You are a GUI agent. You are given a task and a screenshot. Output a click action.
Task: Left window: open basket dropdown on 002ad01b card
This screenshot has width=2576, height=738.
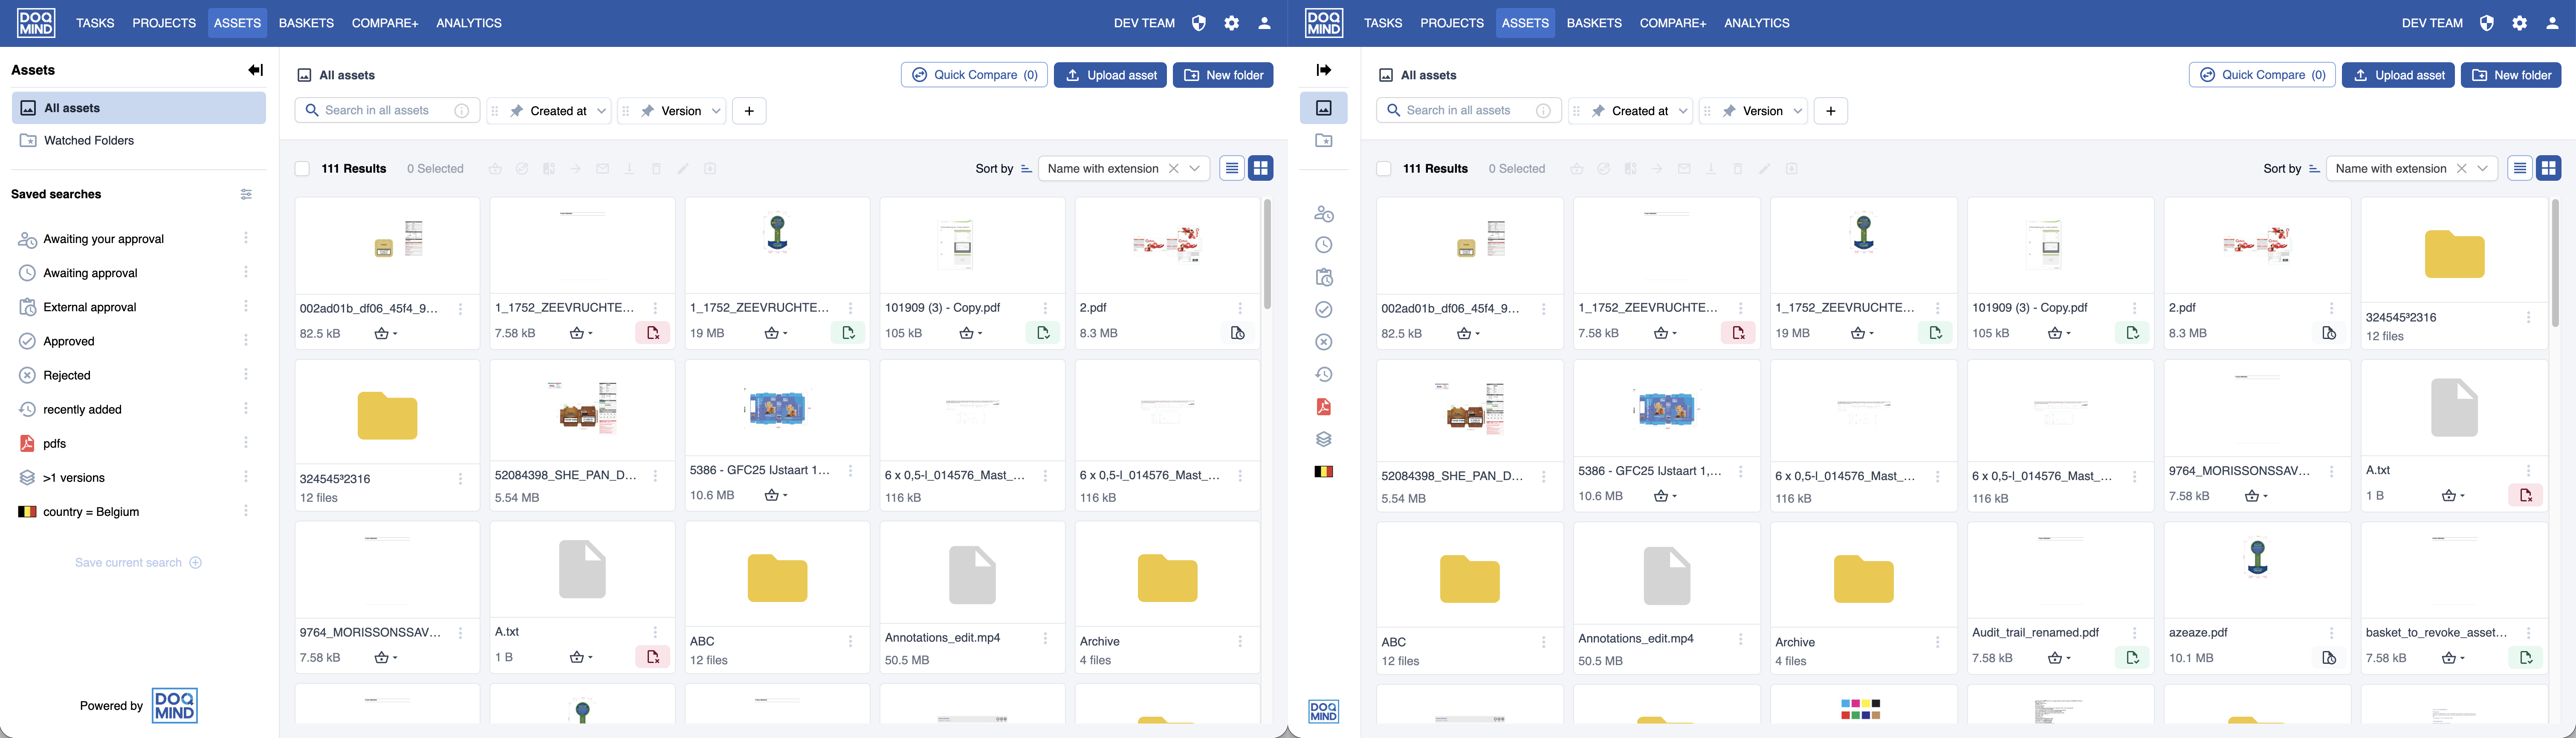tap(385, 334)
